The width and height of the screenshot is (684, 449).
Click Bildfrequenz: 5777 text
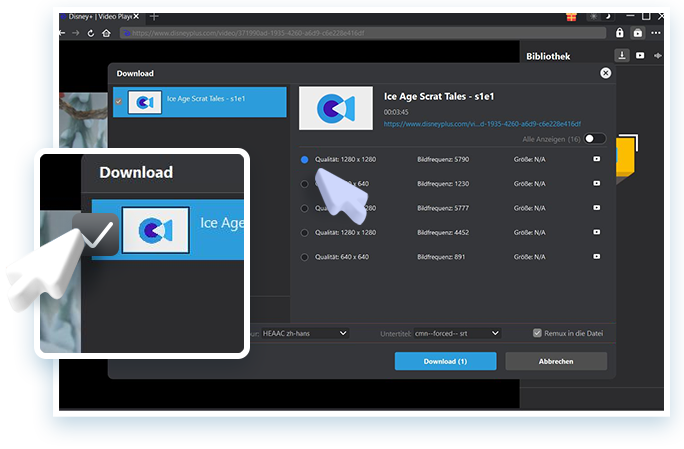click(x=443, y=208)
